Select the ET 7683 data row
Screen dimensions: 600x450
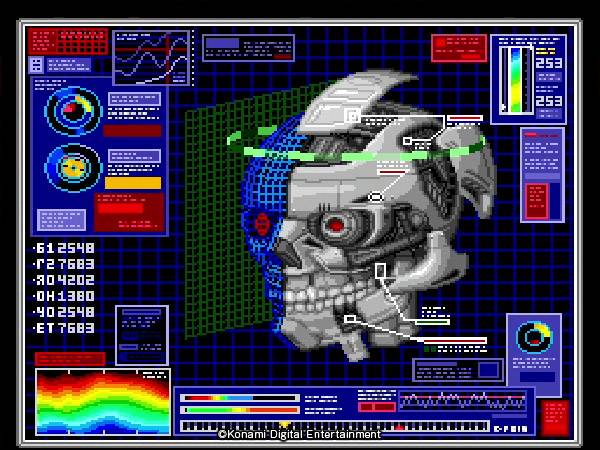click(65, 328)
